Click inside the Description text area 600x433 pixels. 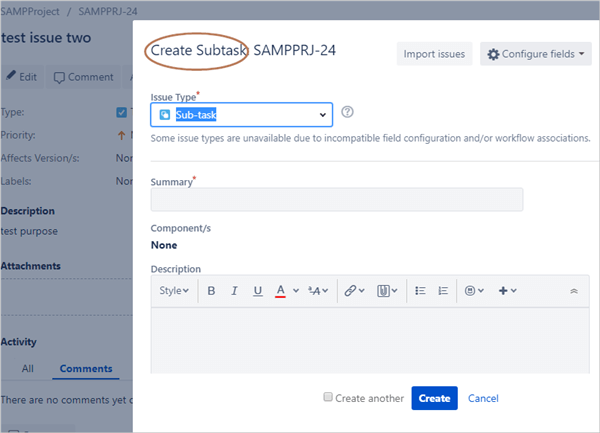[x=370, y=340]
